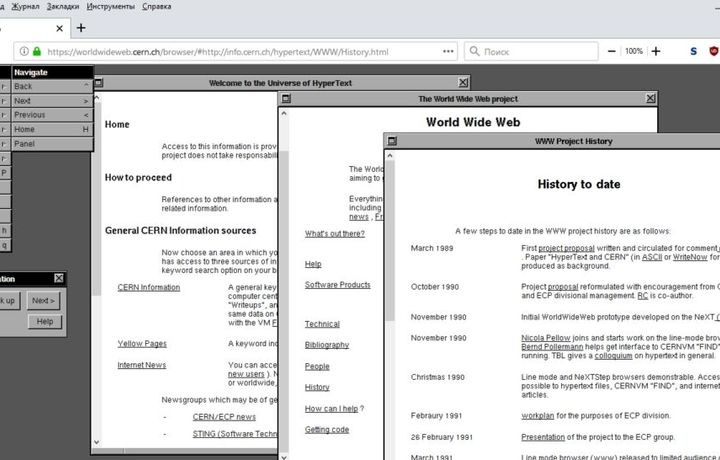Open the CERN Information link
The height and width of the screenshot is (460, 720).
pyautogui.click(x=149, y=287)
